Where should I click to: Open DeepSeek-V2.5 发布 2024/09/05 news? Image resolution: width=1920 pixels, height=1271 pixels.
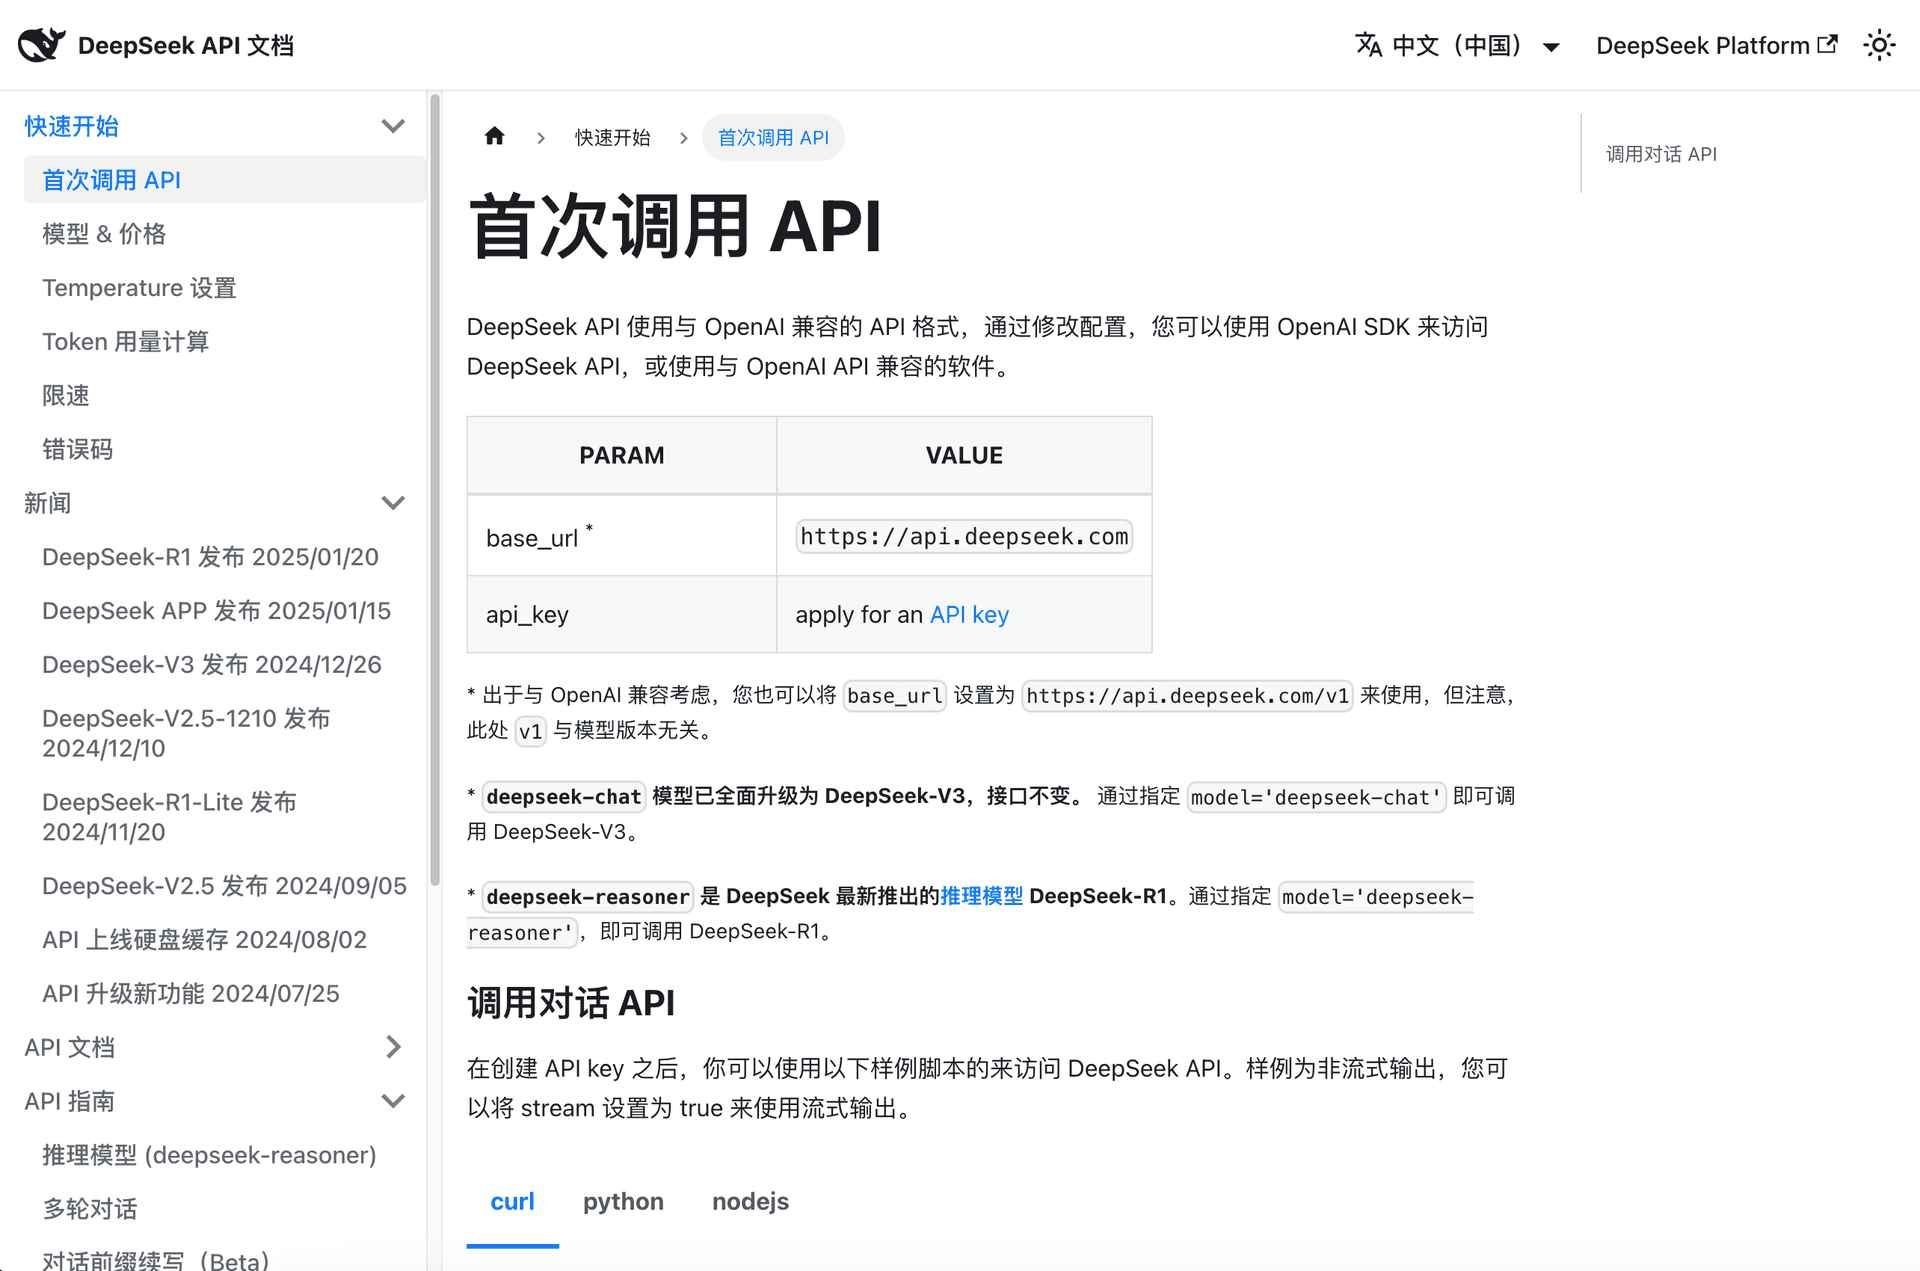click(224, 886)
